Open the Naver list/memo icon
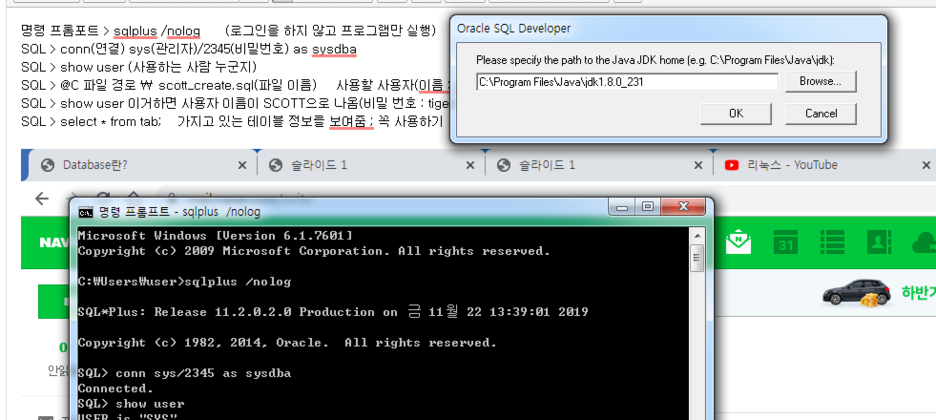This screenshot has width=936, height=420. (x=831, y=243)
